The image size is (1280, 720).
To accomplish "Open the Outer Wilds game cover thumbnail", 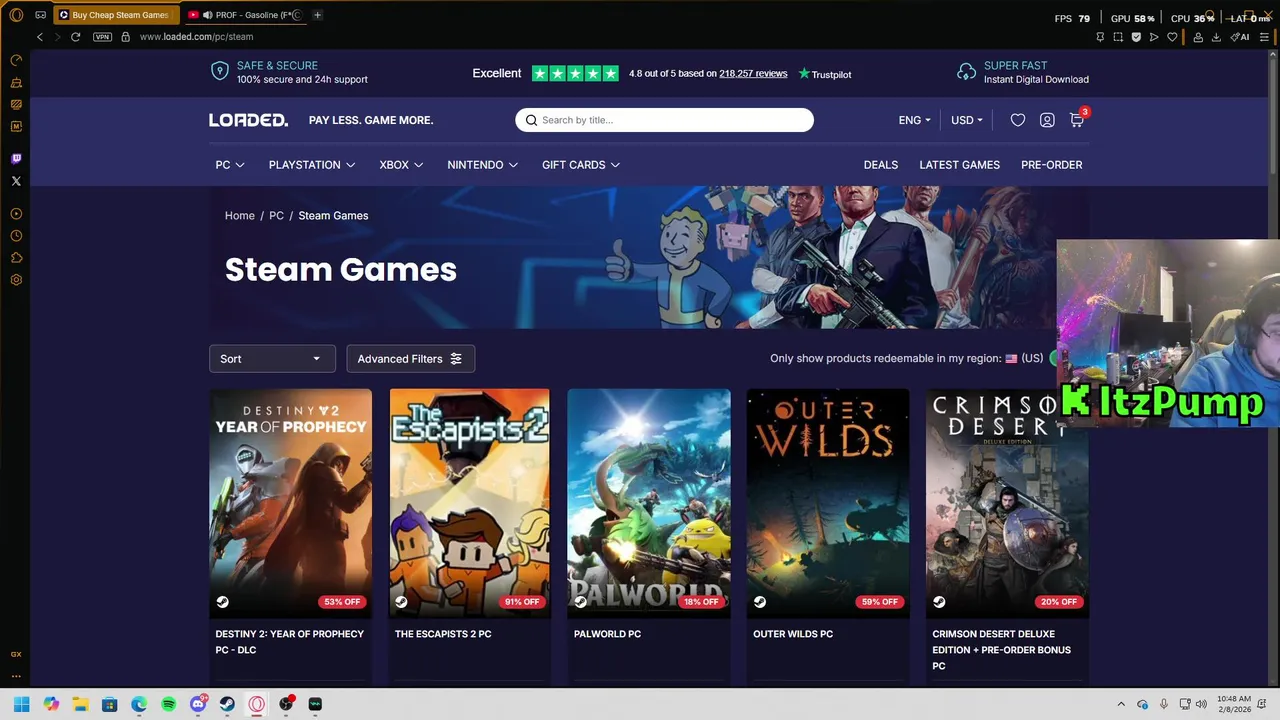I will [828, 503].
